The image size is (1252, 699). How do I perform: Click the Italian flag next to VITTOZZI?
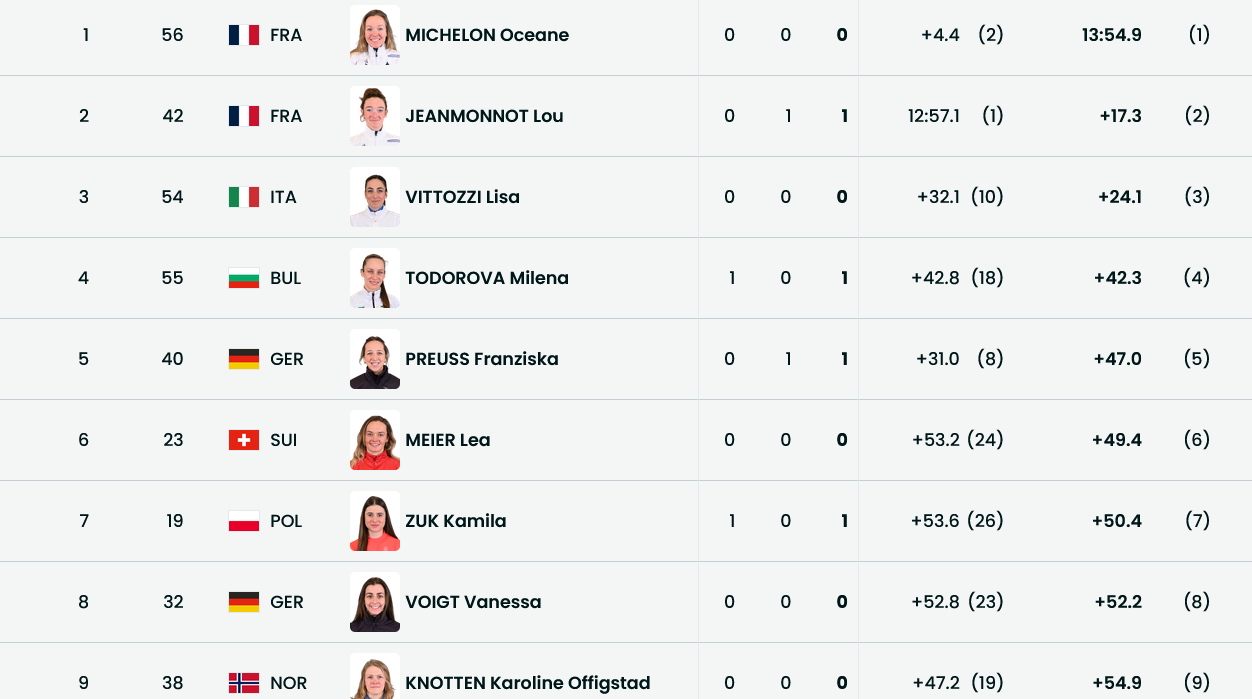[x=244, y=197]
